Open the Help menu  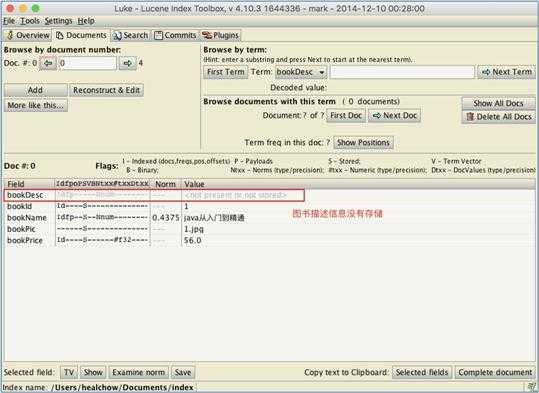(86, 21)
